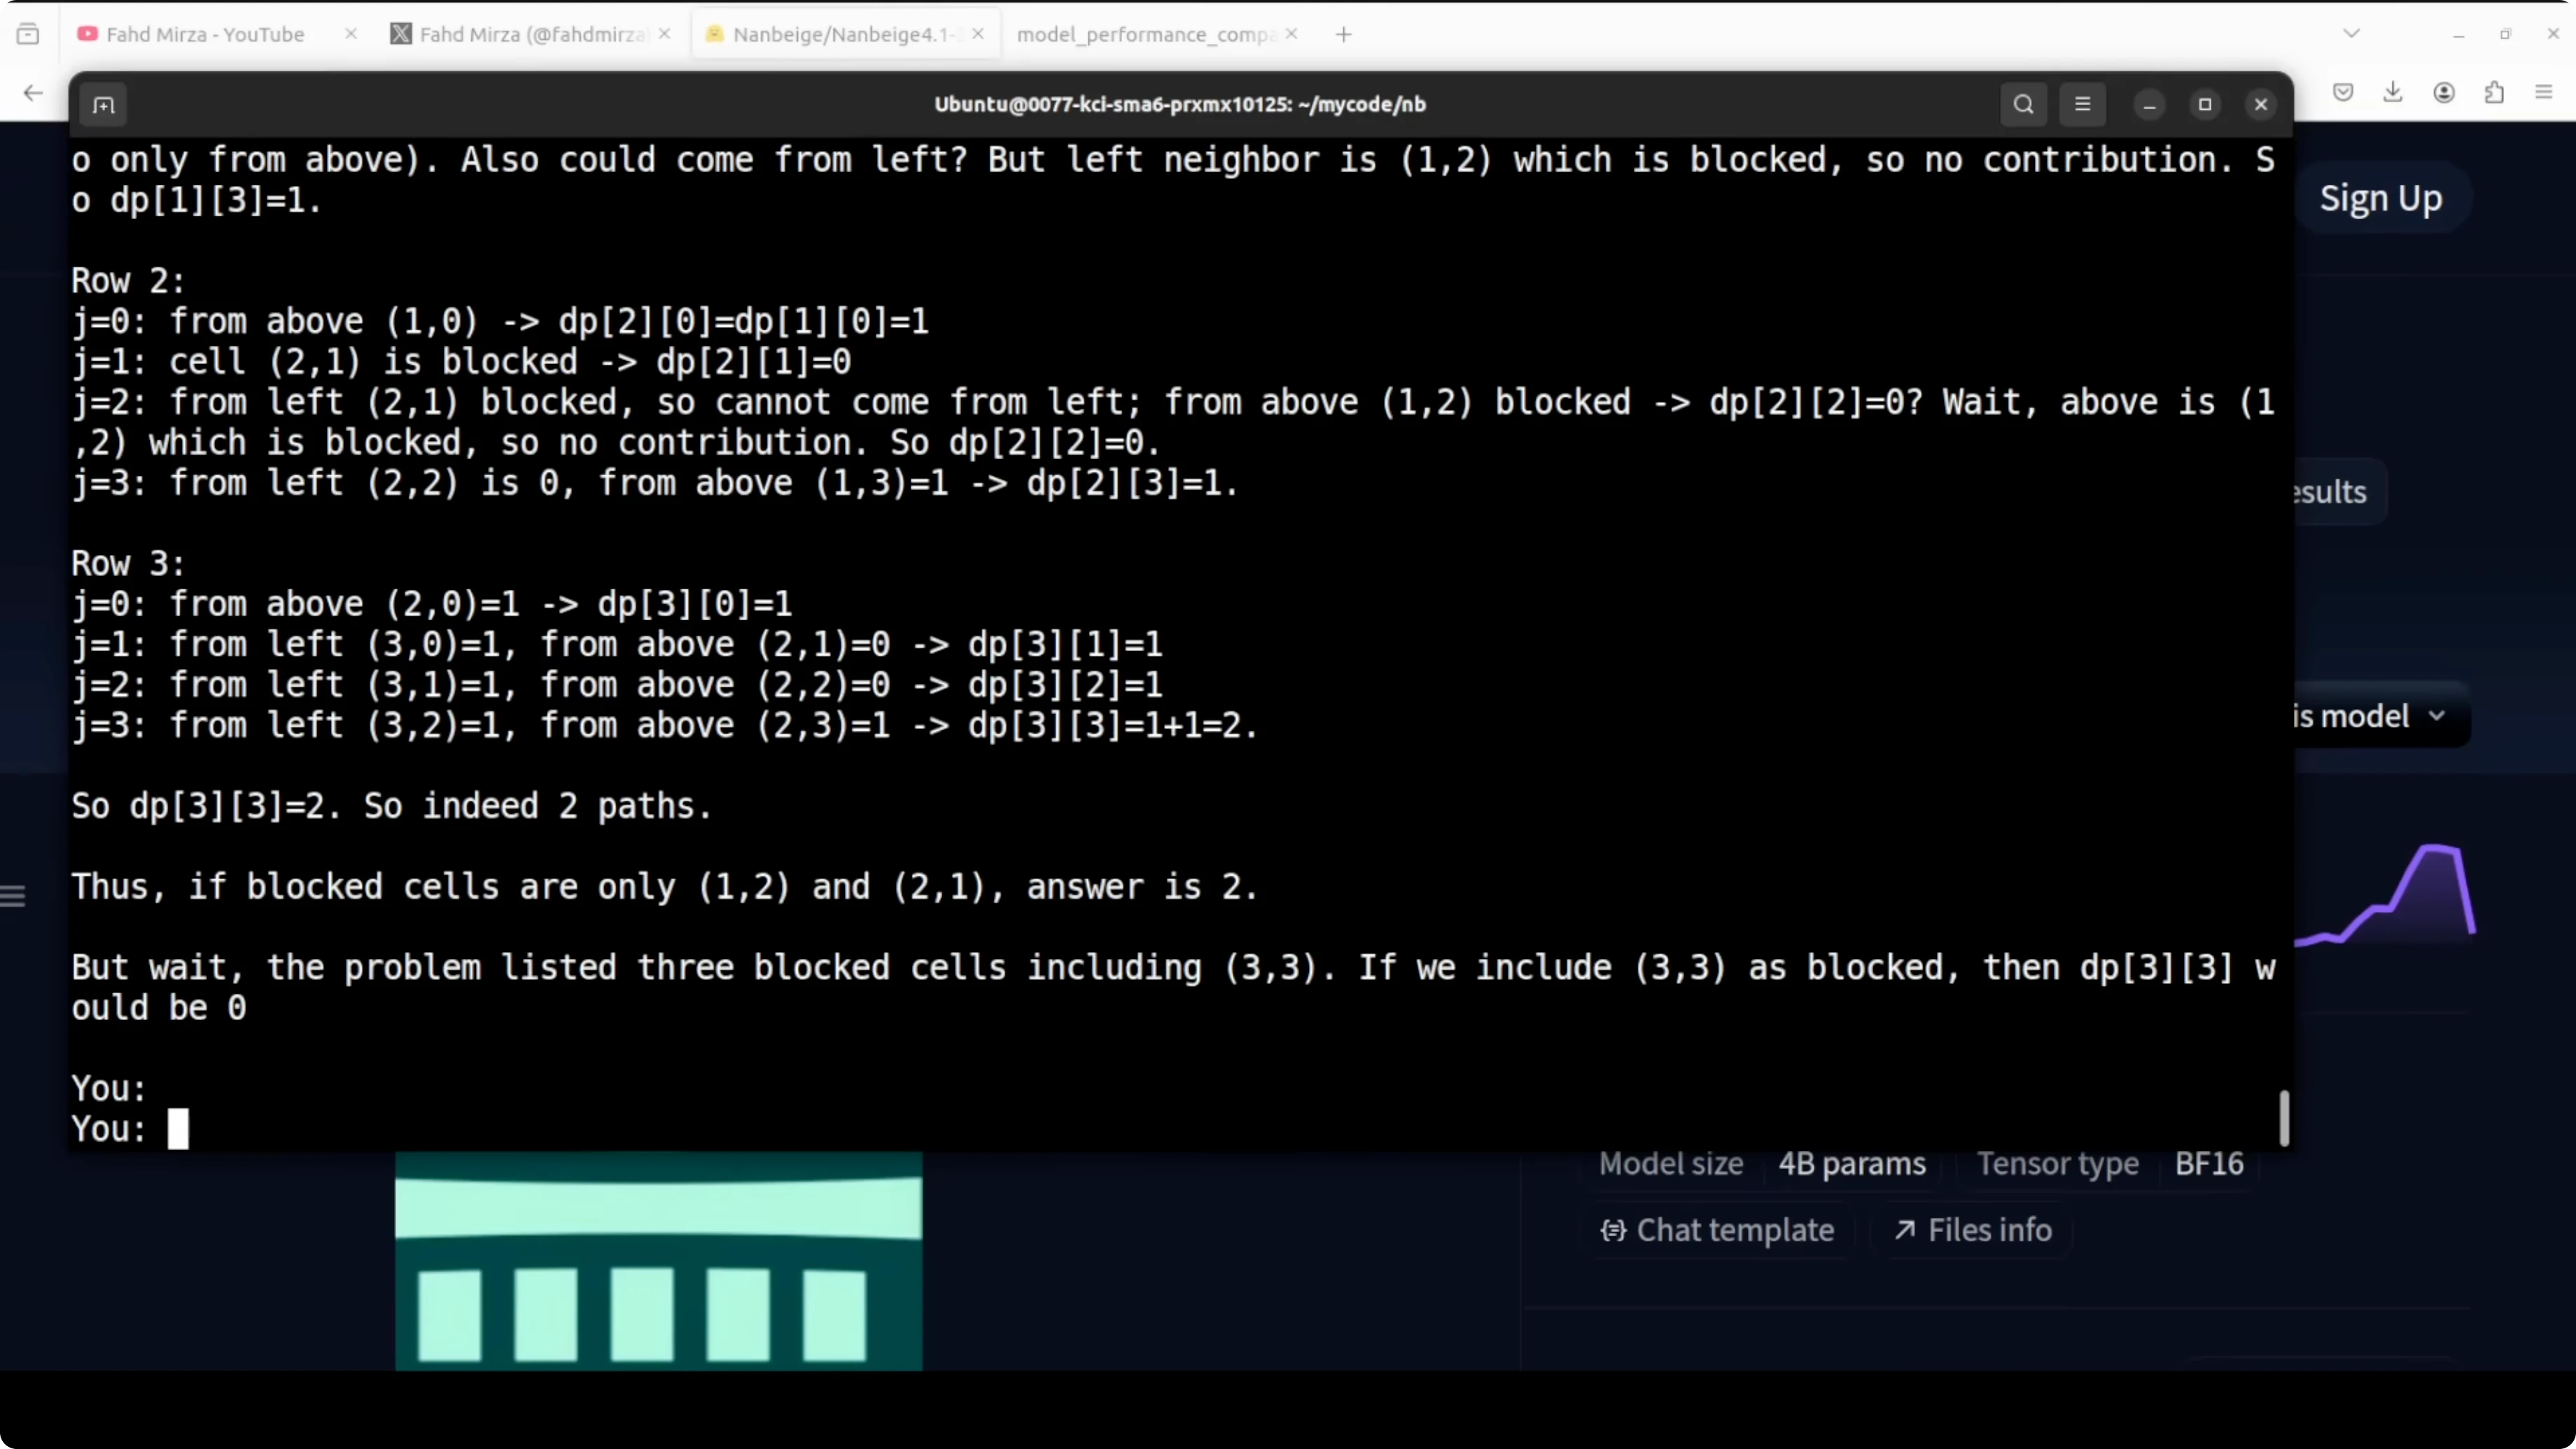Image resolution: width=2576 pixels, height=1449 pixels.
Task: Expand the list all tabs chevron
Action: click(x=2352, y=34)
